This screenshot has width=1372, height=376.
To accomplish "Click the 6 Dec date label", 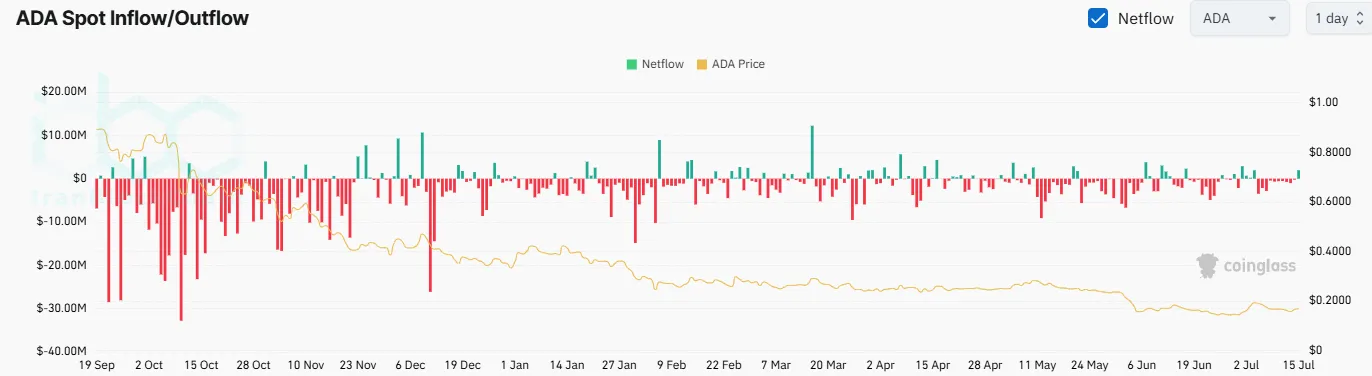I will coord(410,366).
